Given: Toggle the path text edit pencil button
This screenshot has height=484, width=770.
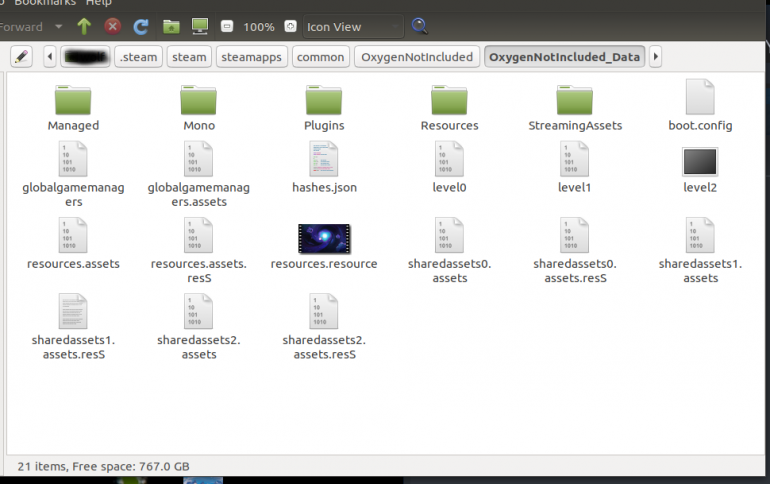Looking at the screenshot, I should [x=22, y=57].
